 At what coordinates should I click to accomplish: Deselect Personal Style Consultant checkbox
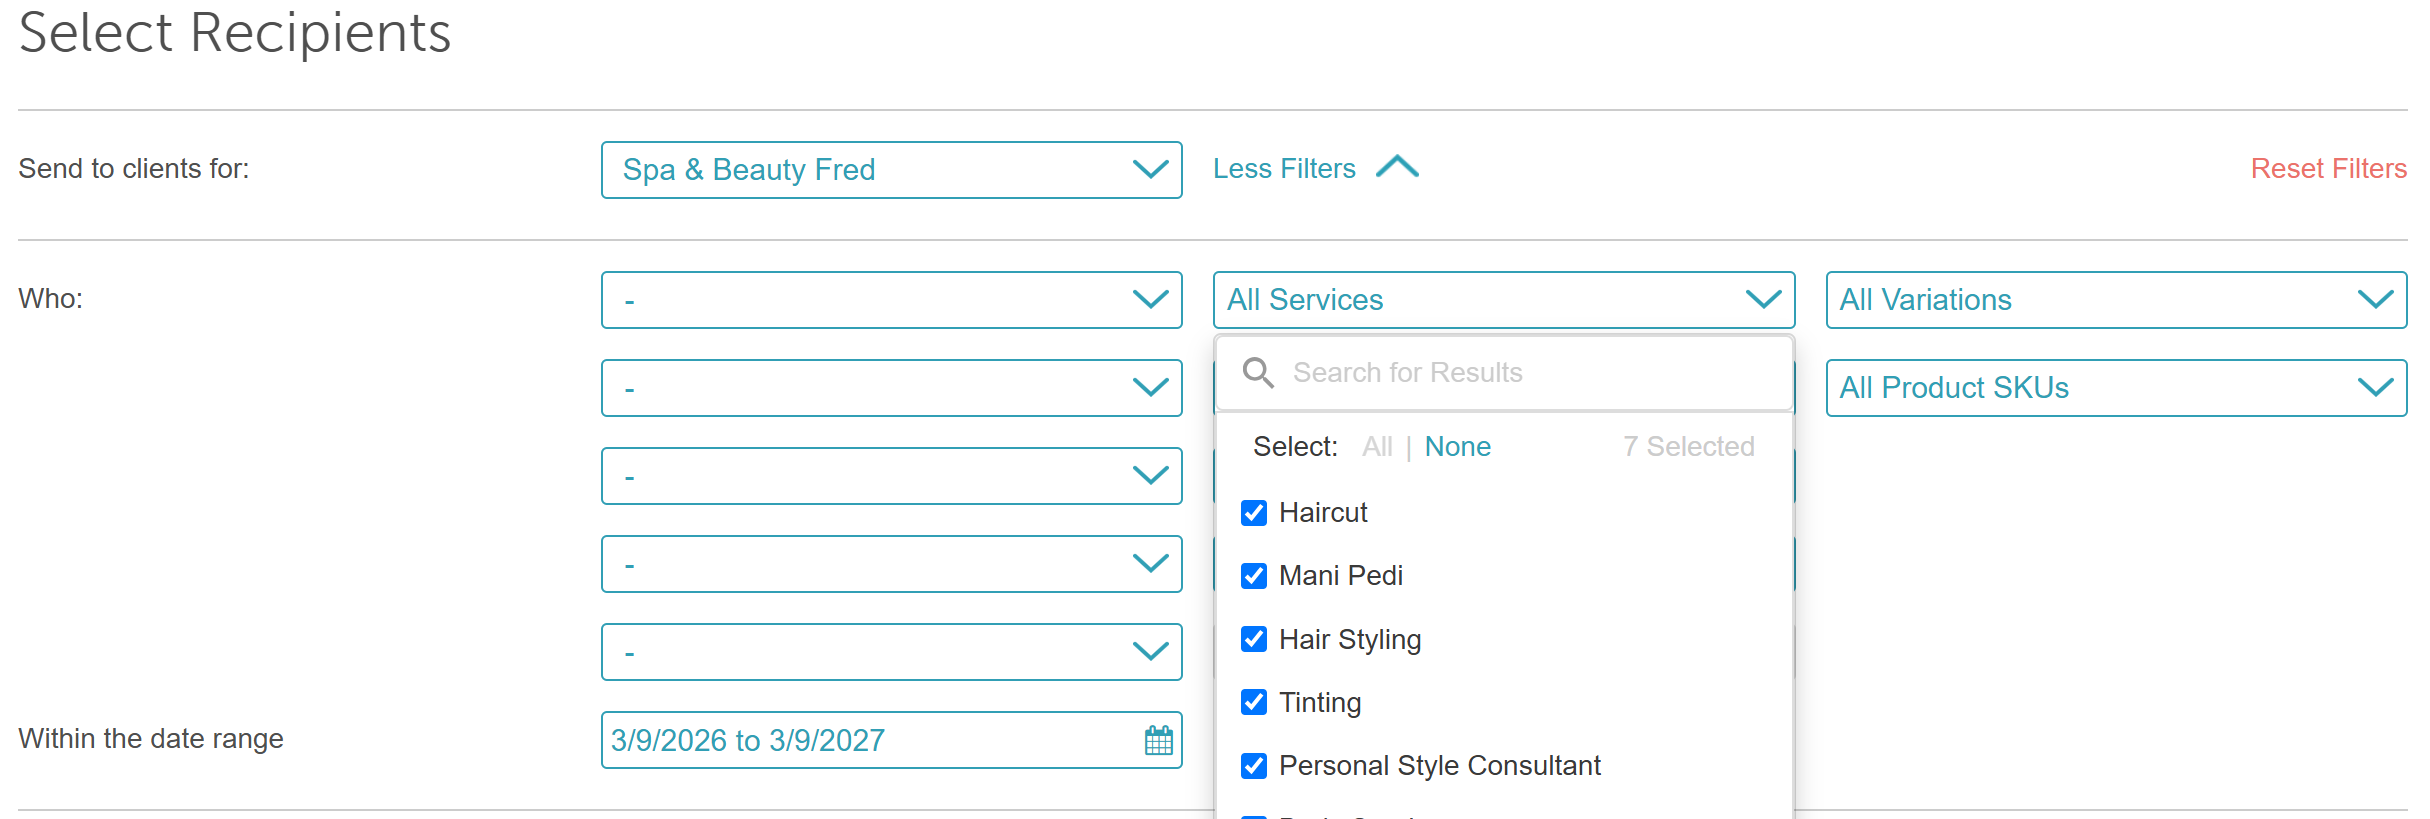(1254, 766)
